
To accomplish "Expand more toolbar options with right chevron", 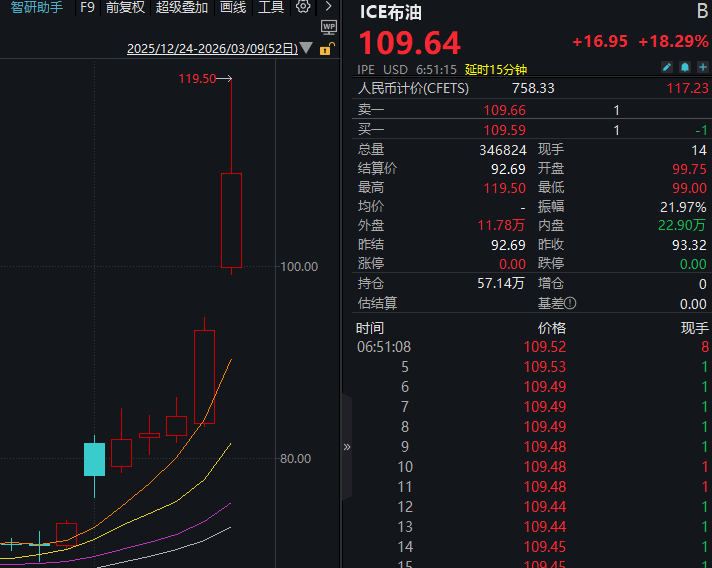I will pos(328,7).
